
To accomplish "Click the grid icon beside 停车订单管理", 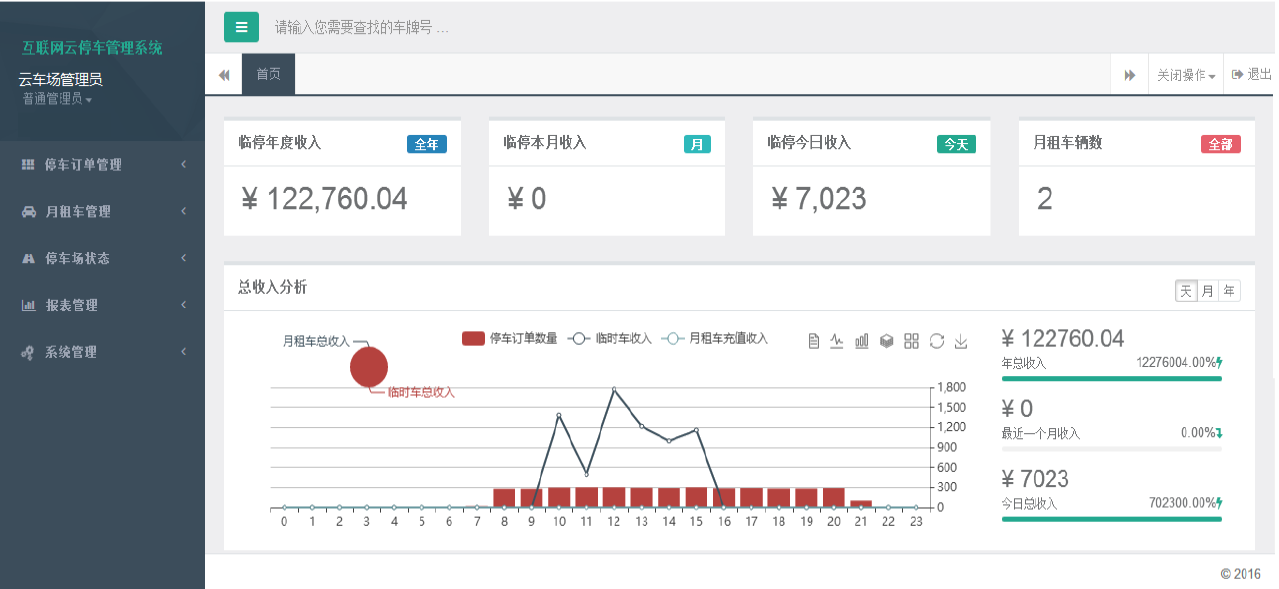I will [x=28, y=164].
